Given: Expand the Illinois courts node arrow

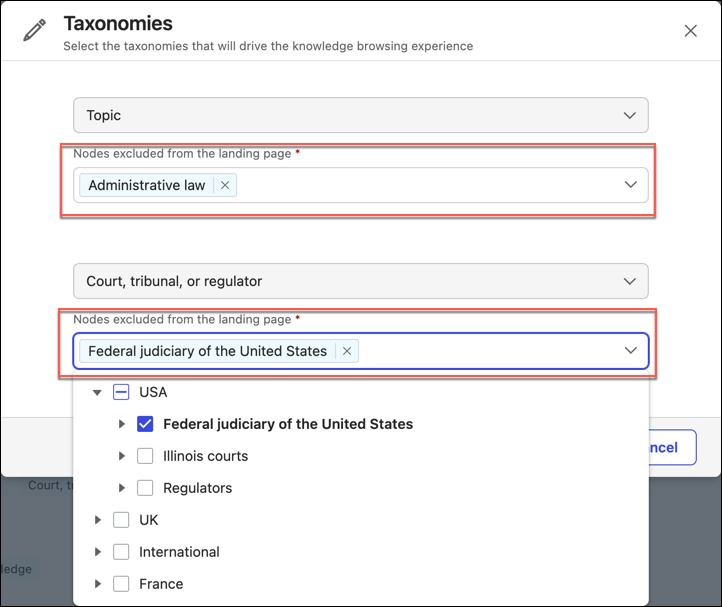Looking at the screenshot, I should click(x=121, y=456).
